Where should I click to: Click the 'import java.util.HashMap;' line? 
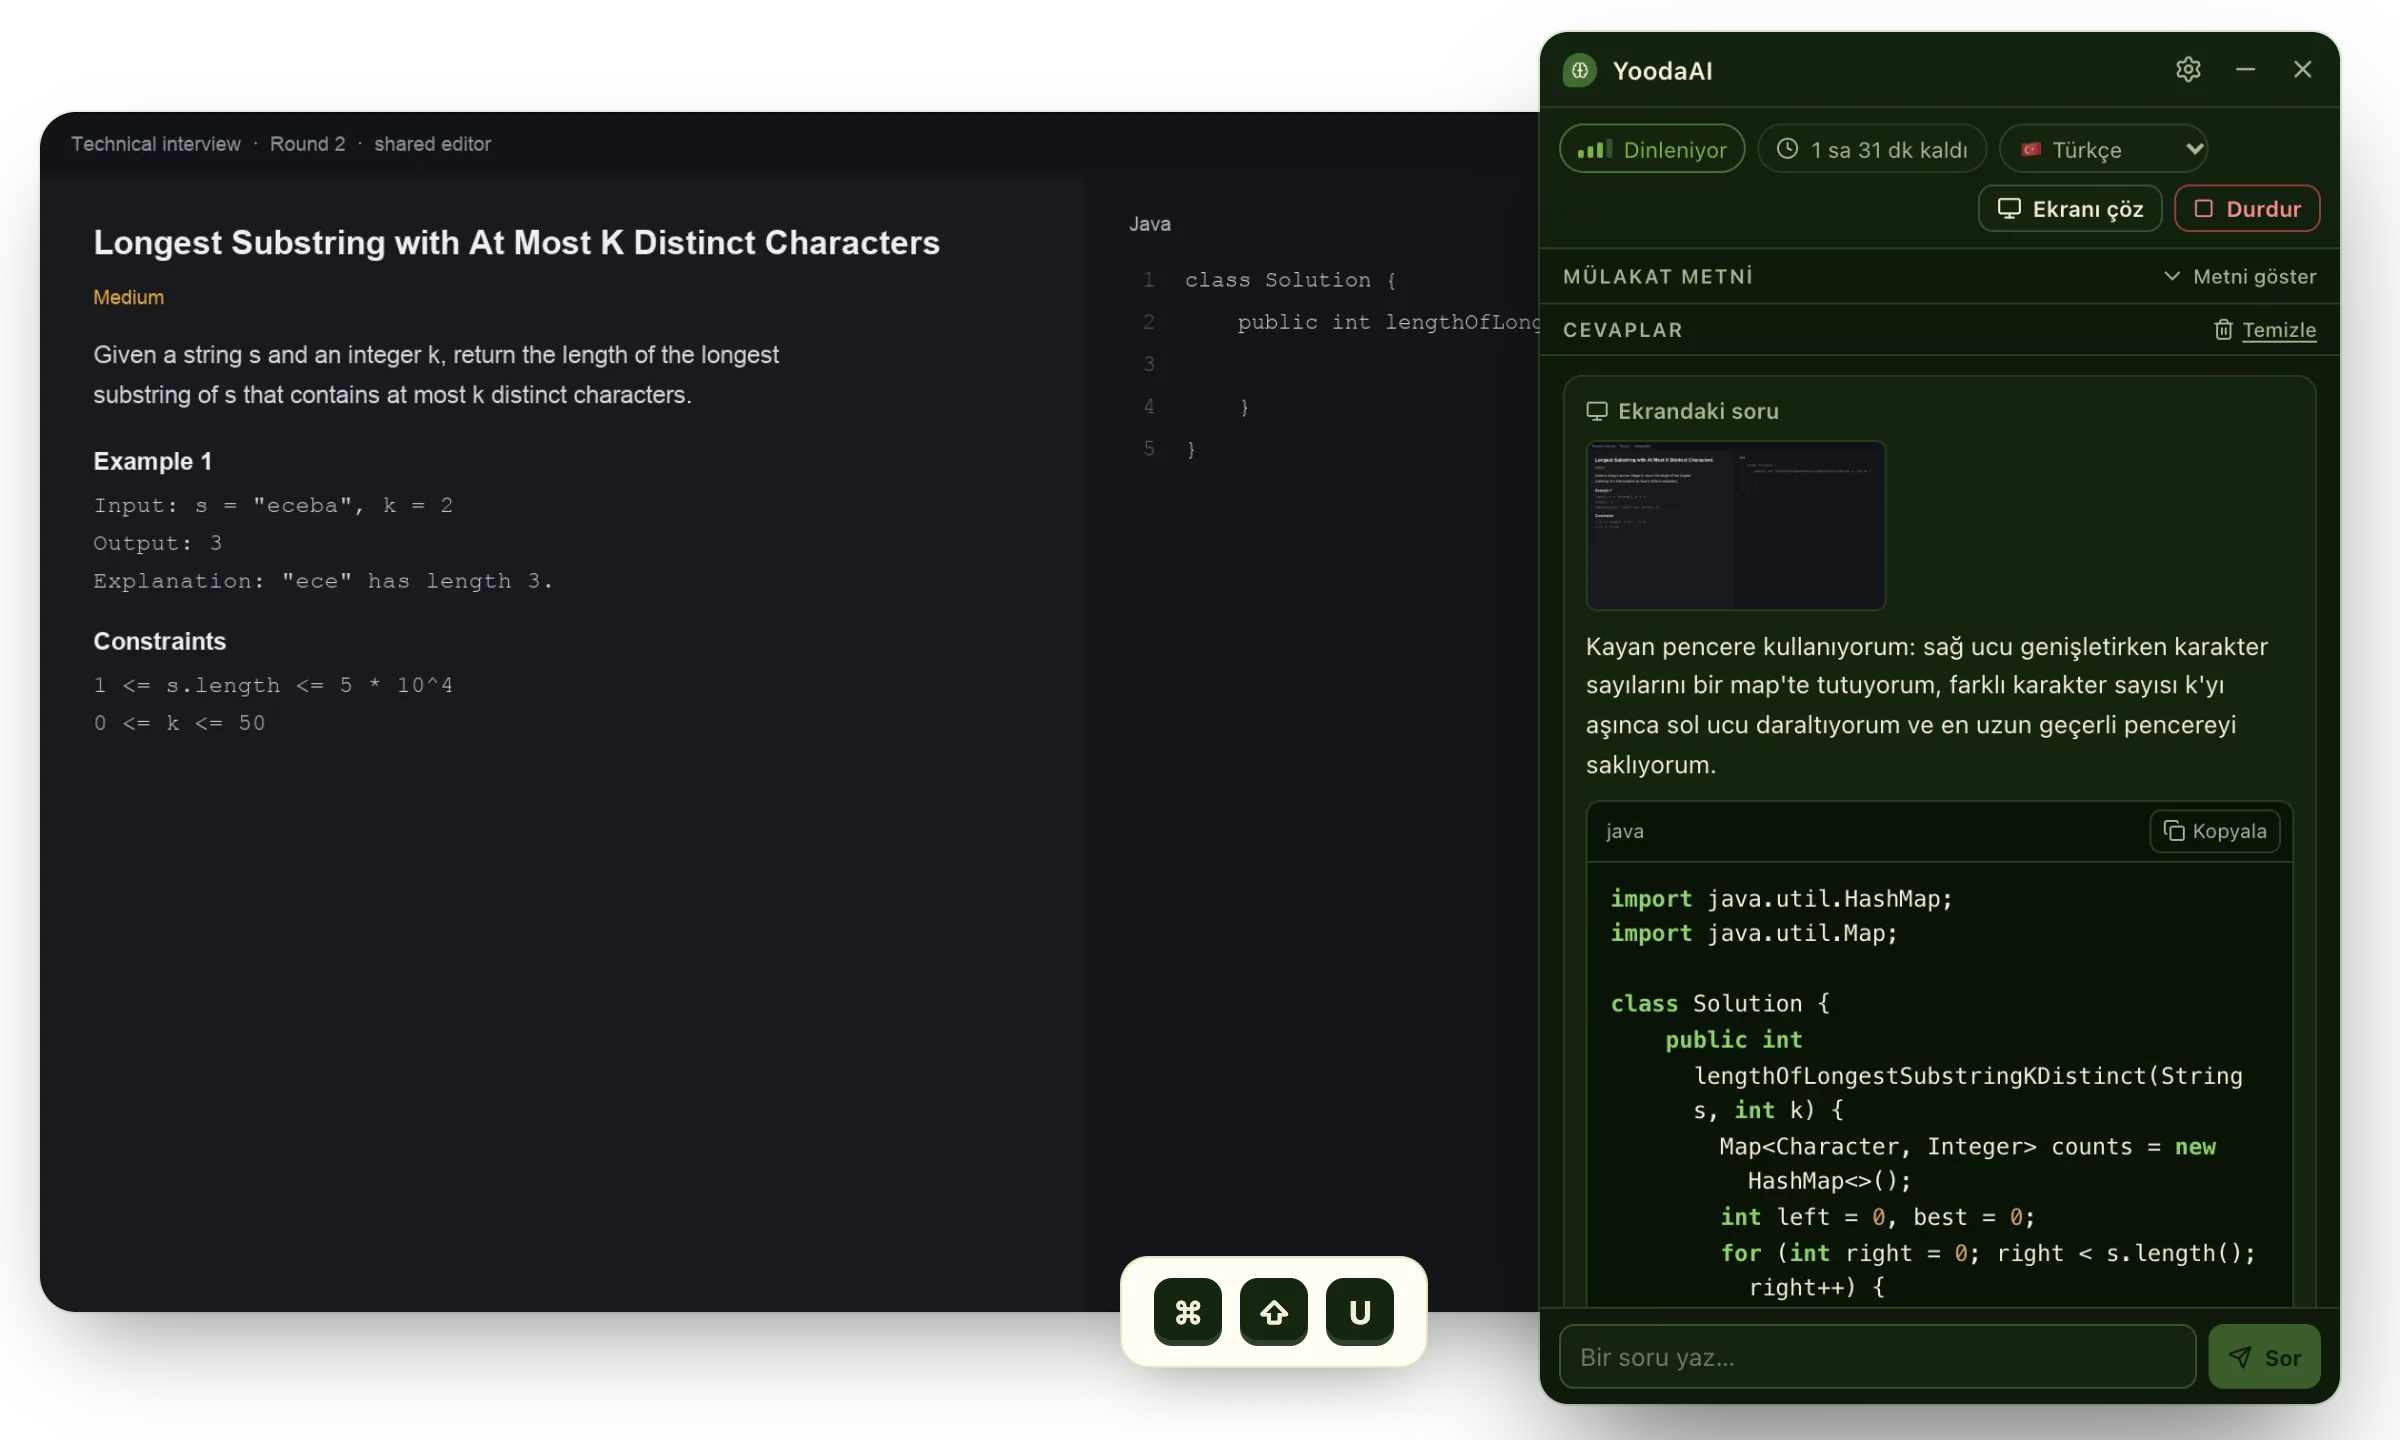(x=1781, y=899)
